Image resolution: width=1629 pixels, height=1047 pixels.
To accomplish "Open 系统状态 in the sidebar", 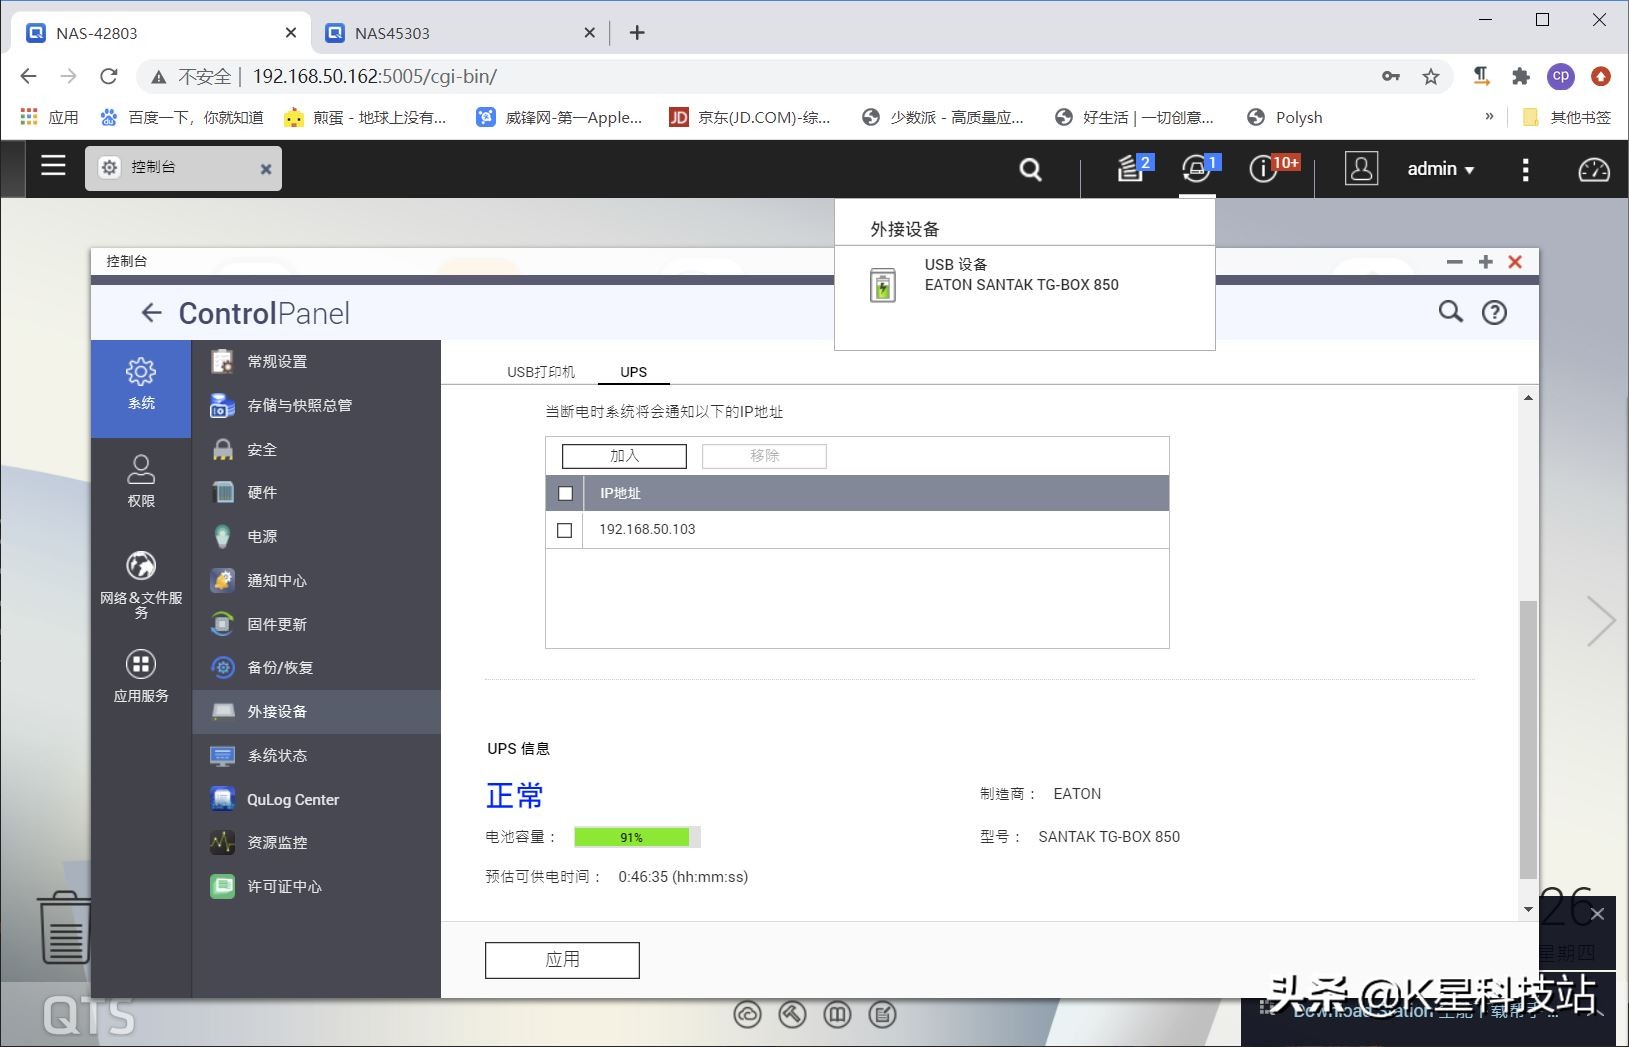I will tap(316, 755).
